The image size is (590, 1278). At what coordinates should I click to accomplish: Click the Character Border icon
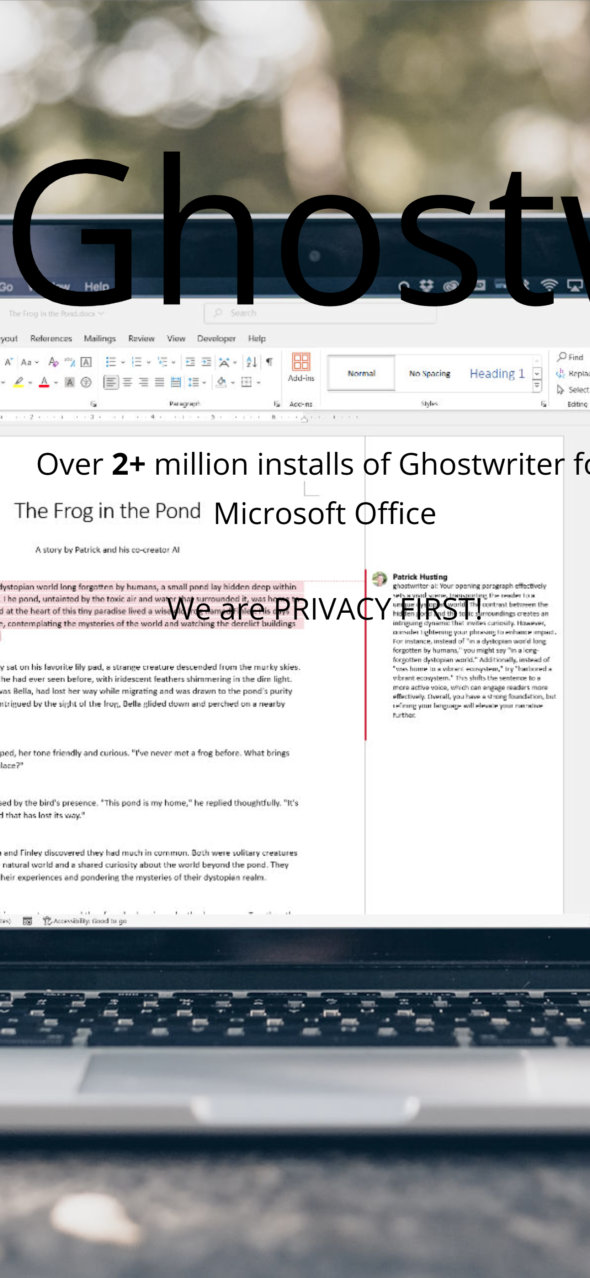pos(86,362)
